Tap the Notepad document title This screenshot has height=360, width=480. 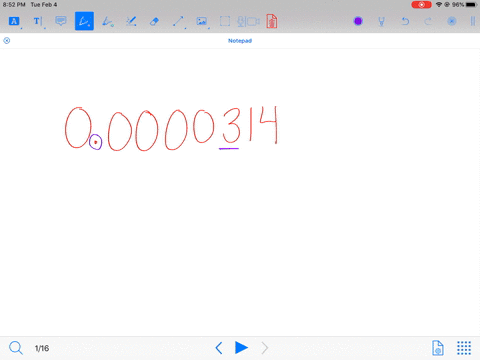point(240,41)
